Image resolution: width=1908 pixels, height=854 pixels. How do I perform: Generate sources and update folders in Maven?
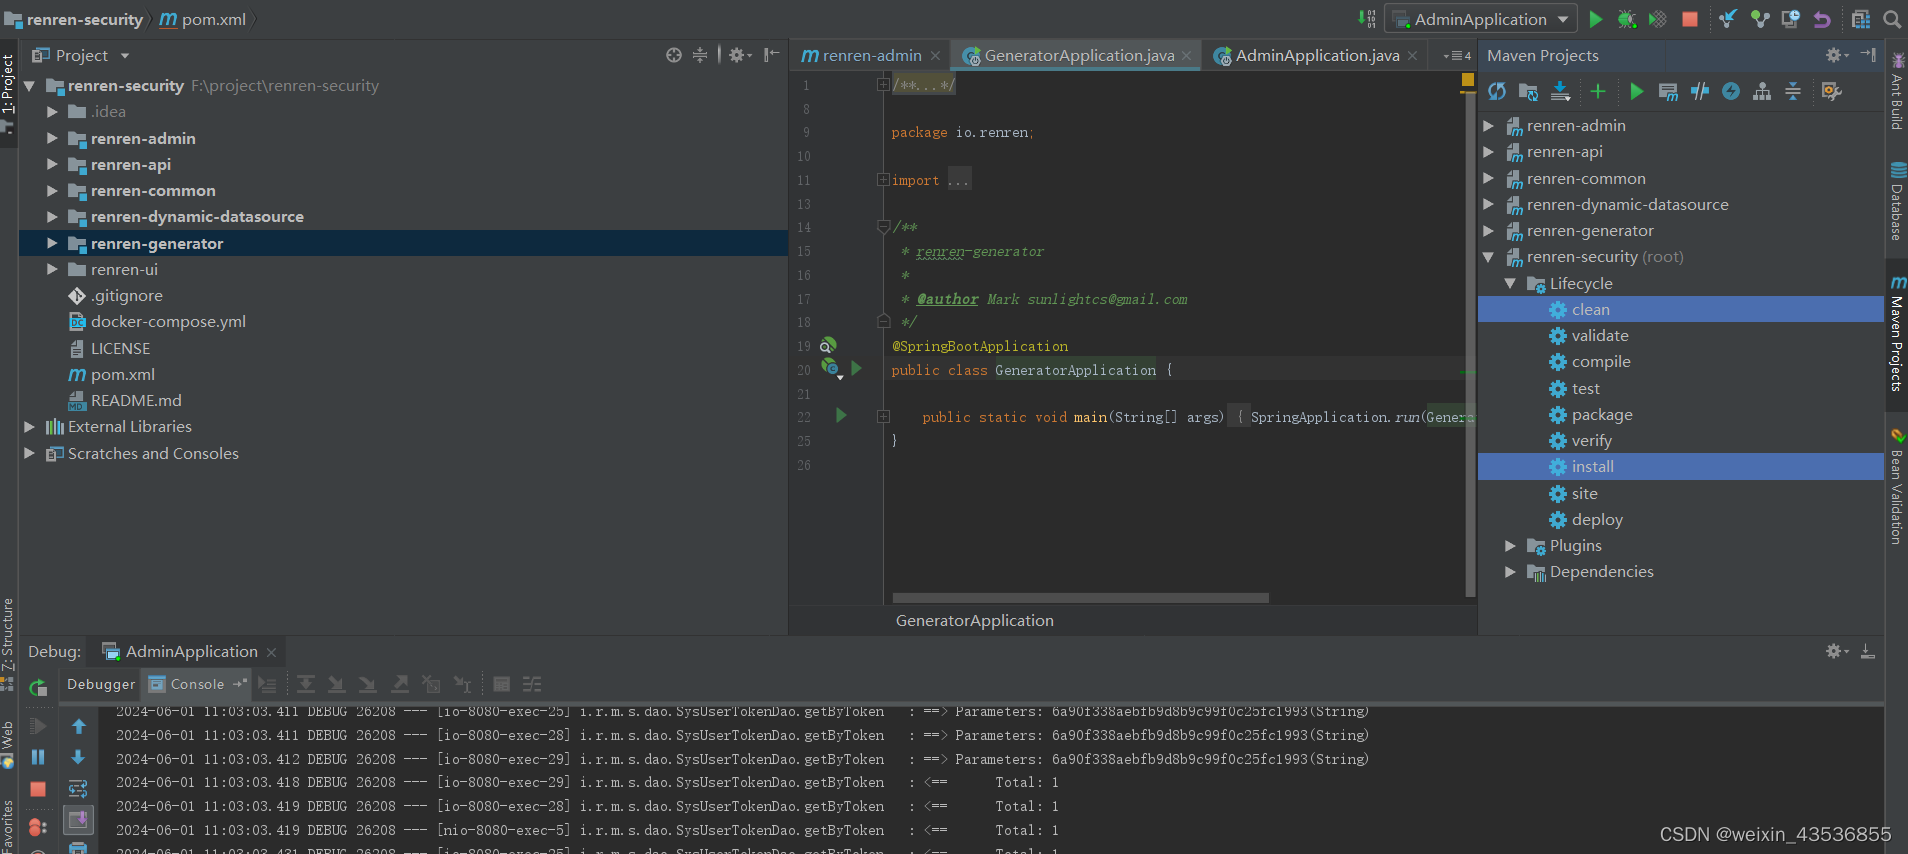[1528, 92]
